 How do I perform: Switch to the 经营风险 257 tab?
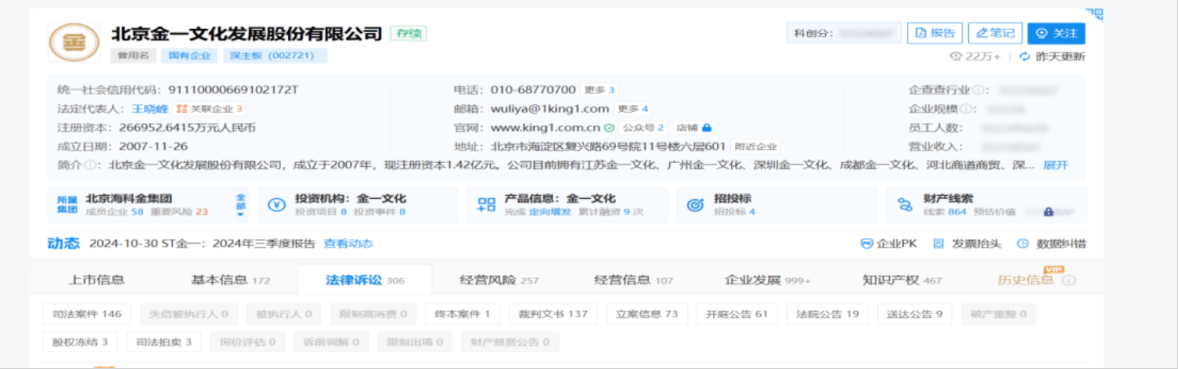pos(500,280)
